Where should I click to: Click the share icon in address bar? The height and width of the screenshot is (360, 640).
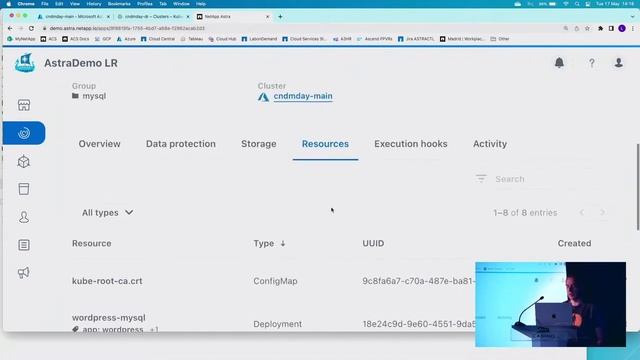pyautogui.click(x=577, y=28)
